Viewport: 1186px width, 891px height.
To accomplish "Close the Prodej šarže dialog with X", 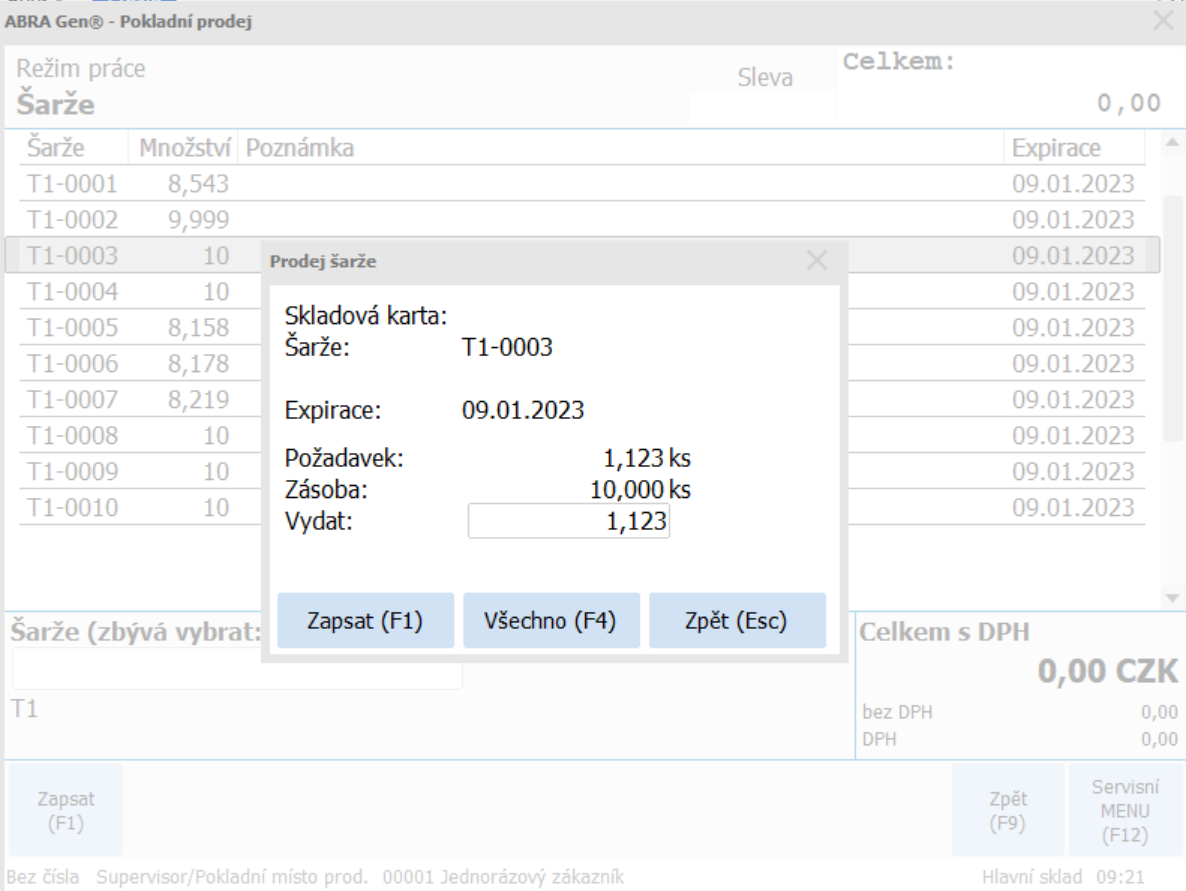I will click(x=817, y=262).
